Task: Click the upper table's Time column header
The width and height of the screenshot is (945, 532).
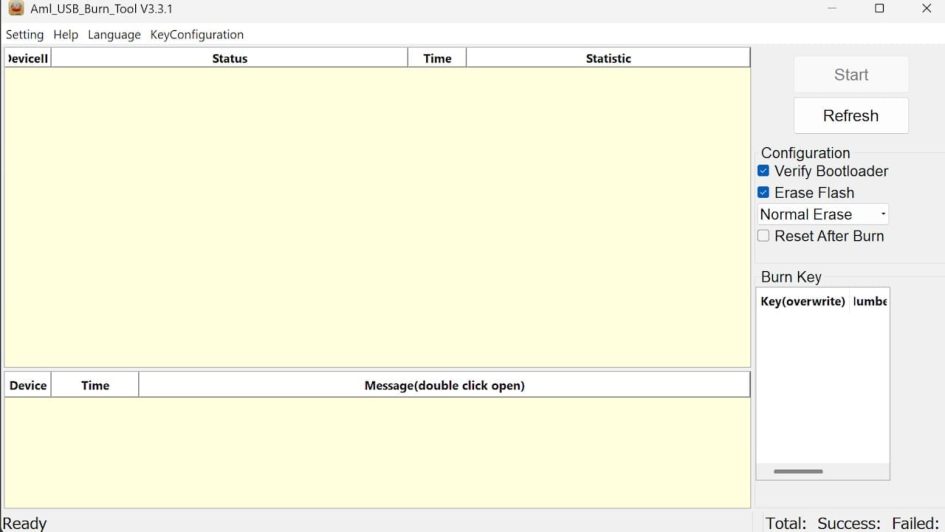Action: [437, 58]
